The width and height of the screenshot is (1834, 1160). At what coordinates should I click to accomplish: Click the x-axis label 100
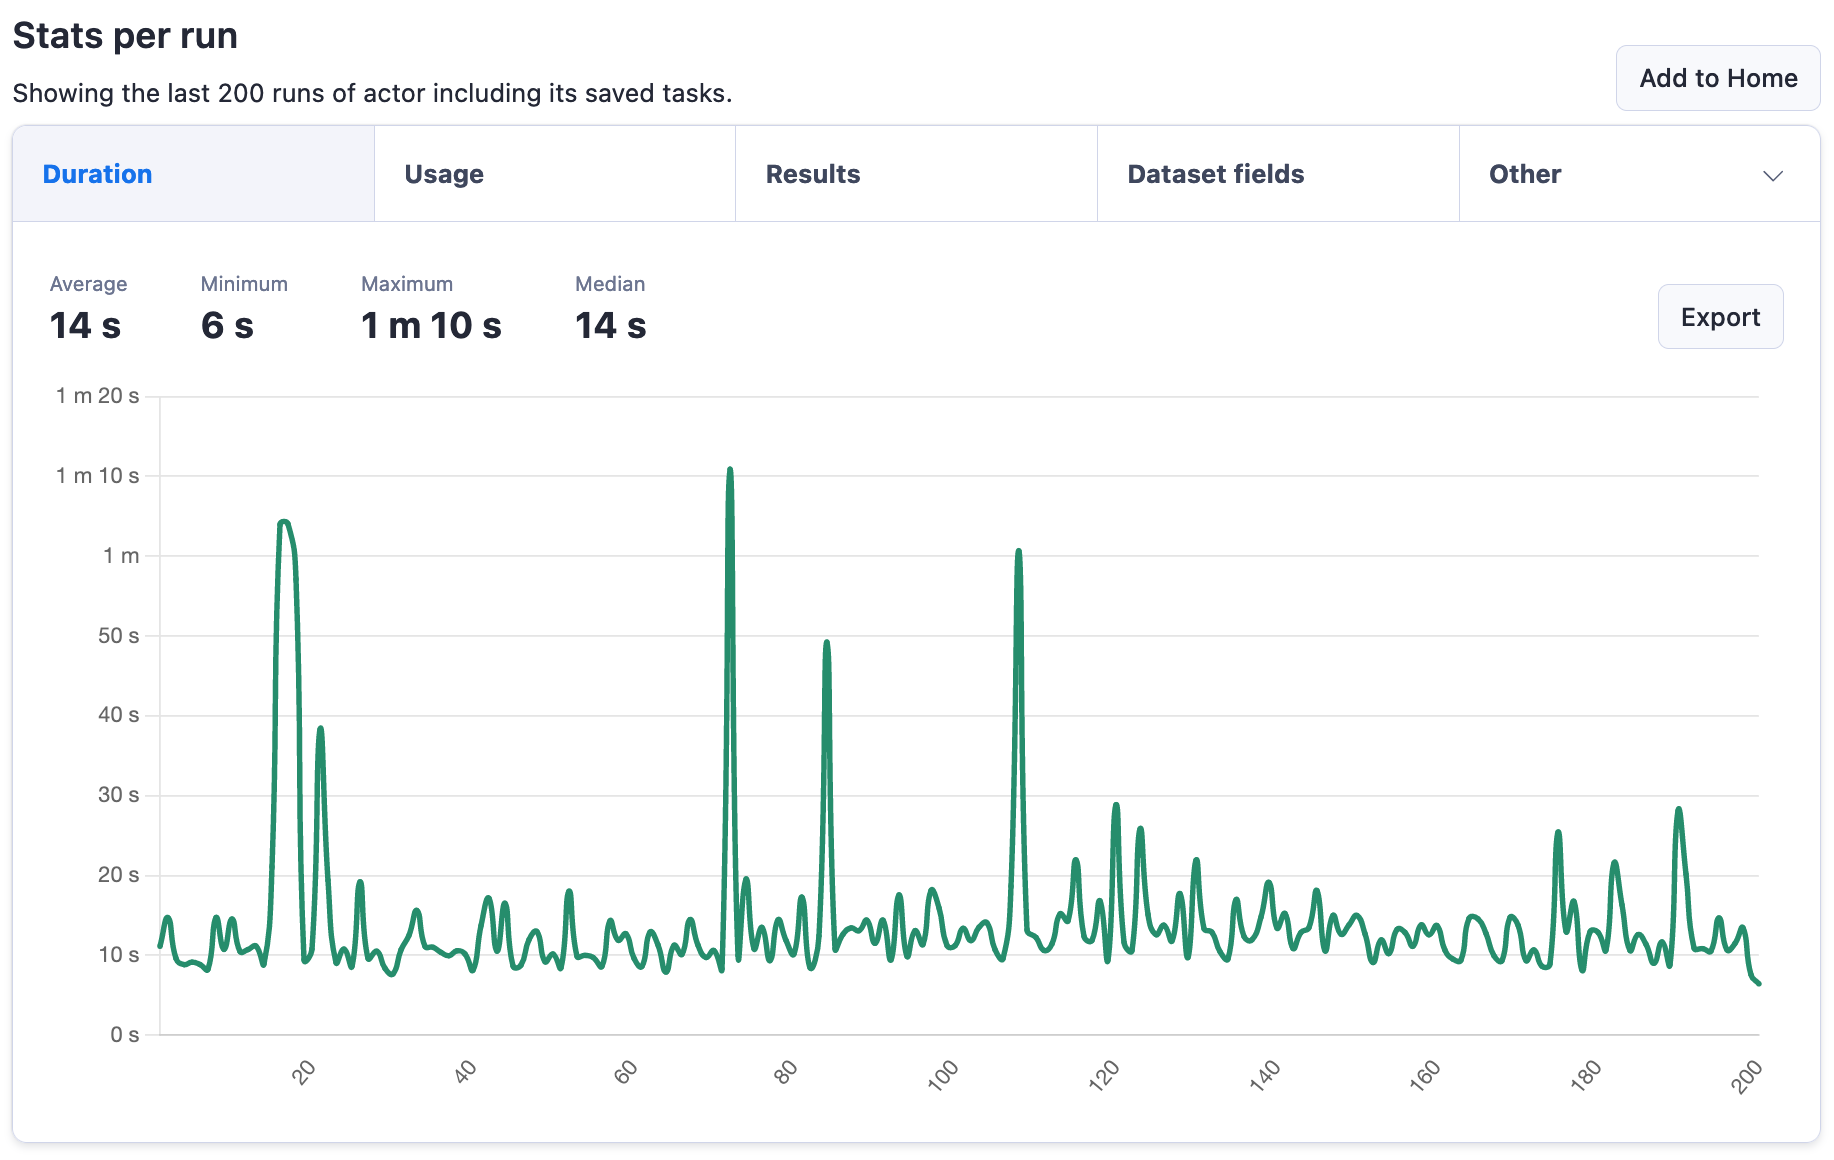942,1075
